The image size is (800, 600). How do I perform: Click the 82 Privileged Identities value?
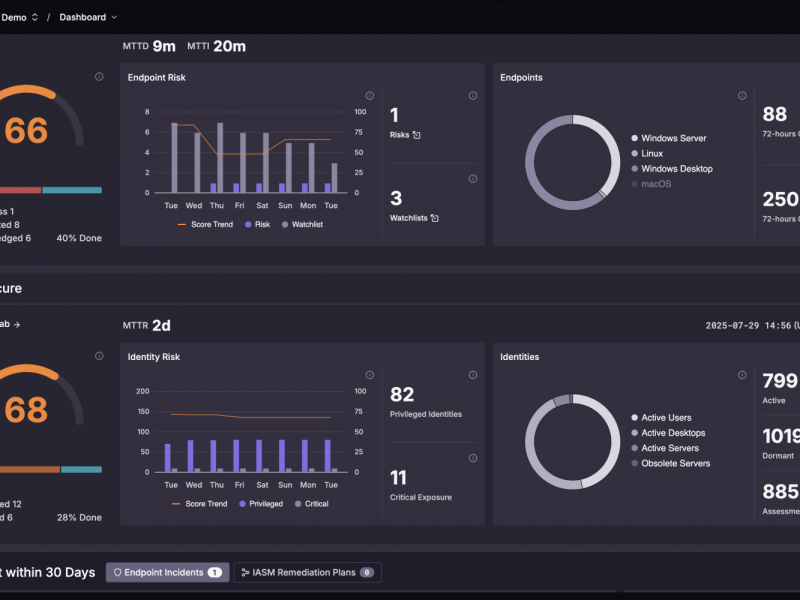402,394
